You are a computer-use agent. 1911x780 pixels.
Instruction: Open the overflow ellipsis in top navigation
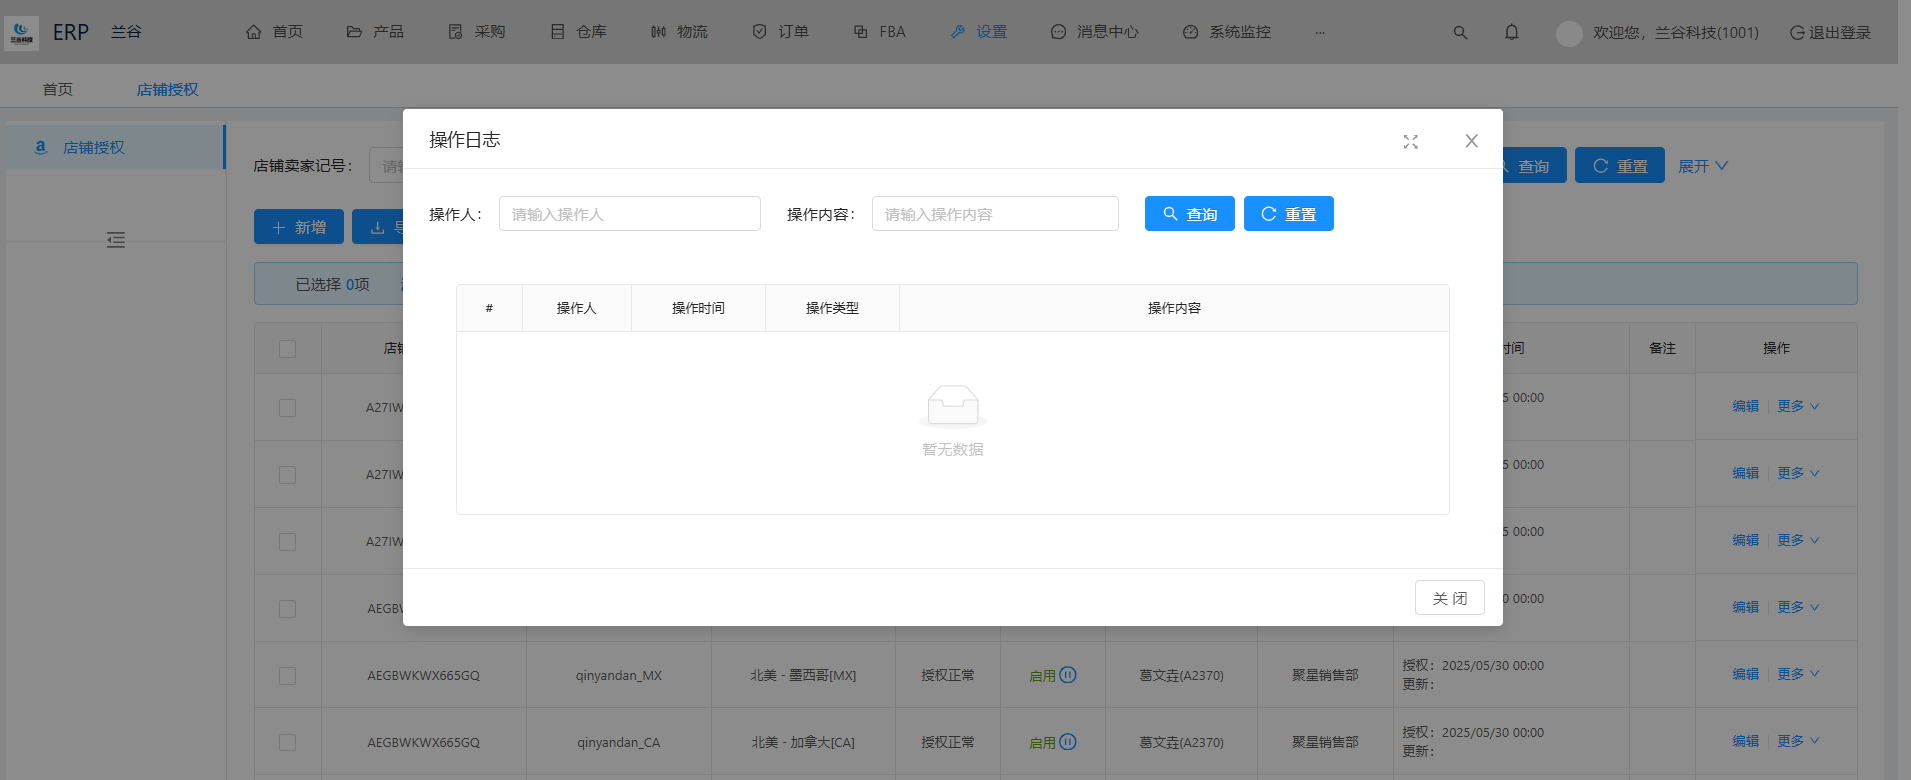coord(1320,33)
